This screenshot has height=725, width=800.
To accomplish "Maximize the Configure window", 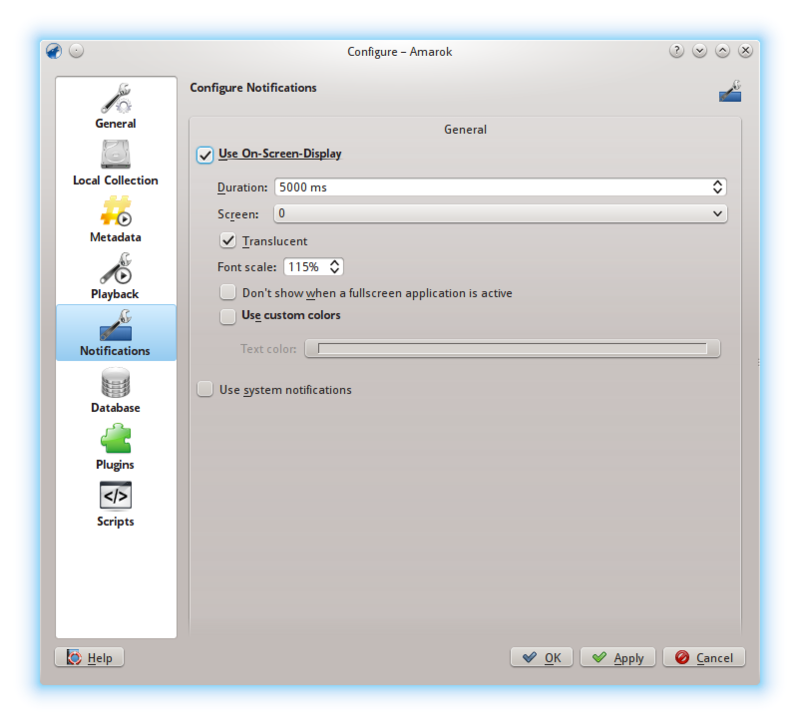I will point(722,51).
